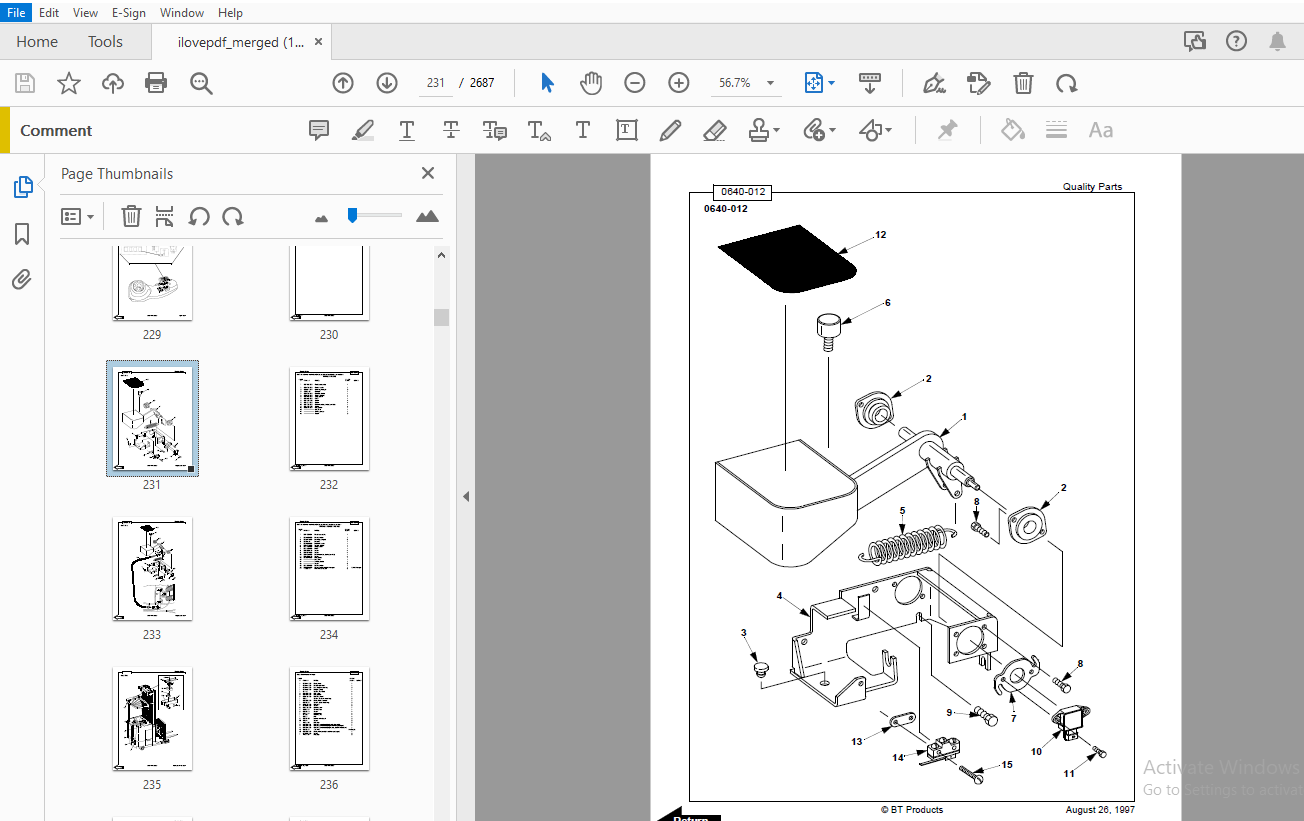Open the feedback chat icon at the top right

pos(1194,41)
